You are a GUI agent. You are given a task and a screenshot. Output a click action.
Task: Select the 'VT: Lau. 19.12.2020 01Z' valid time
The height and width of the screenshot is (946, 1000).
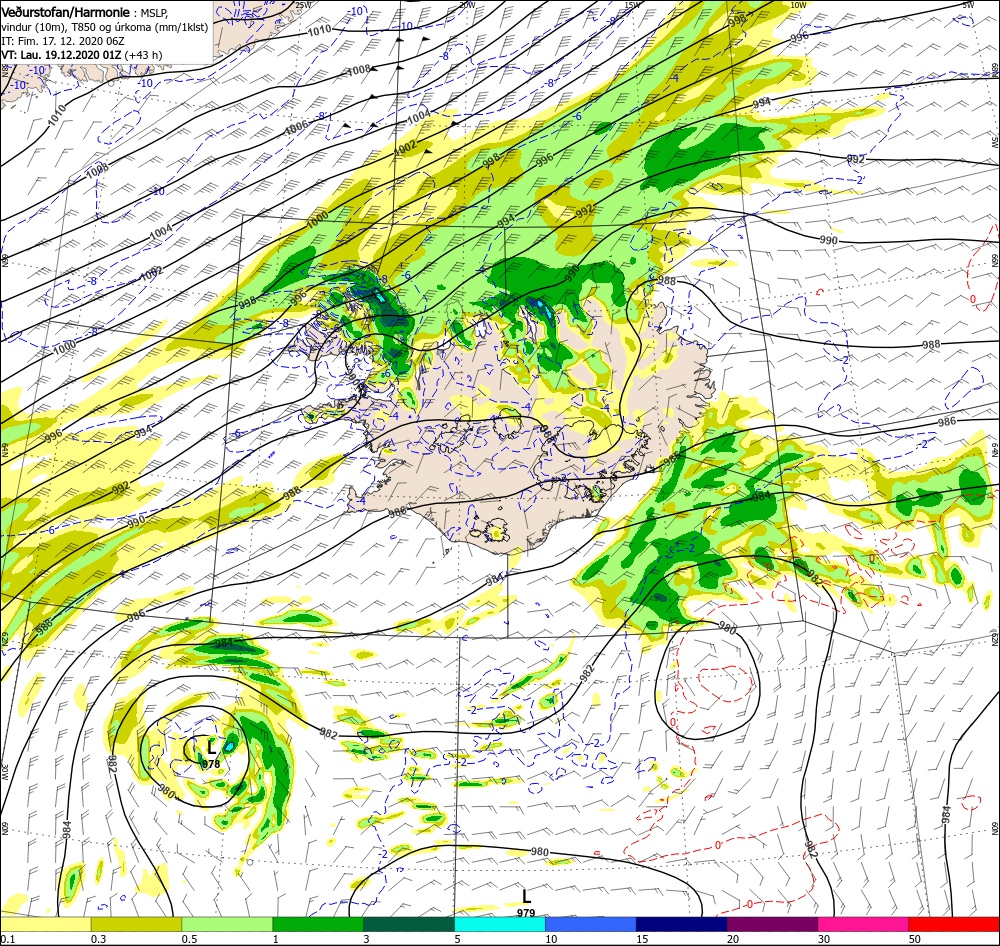(x=61, y=55)
